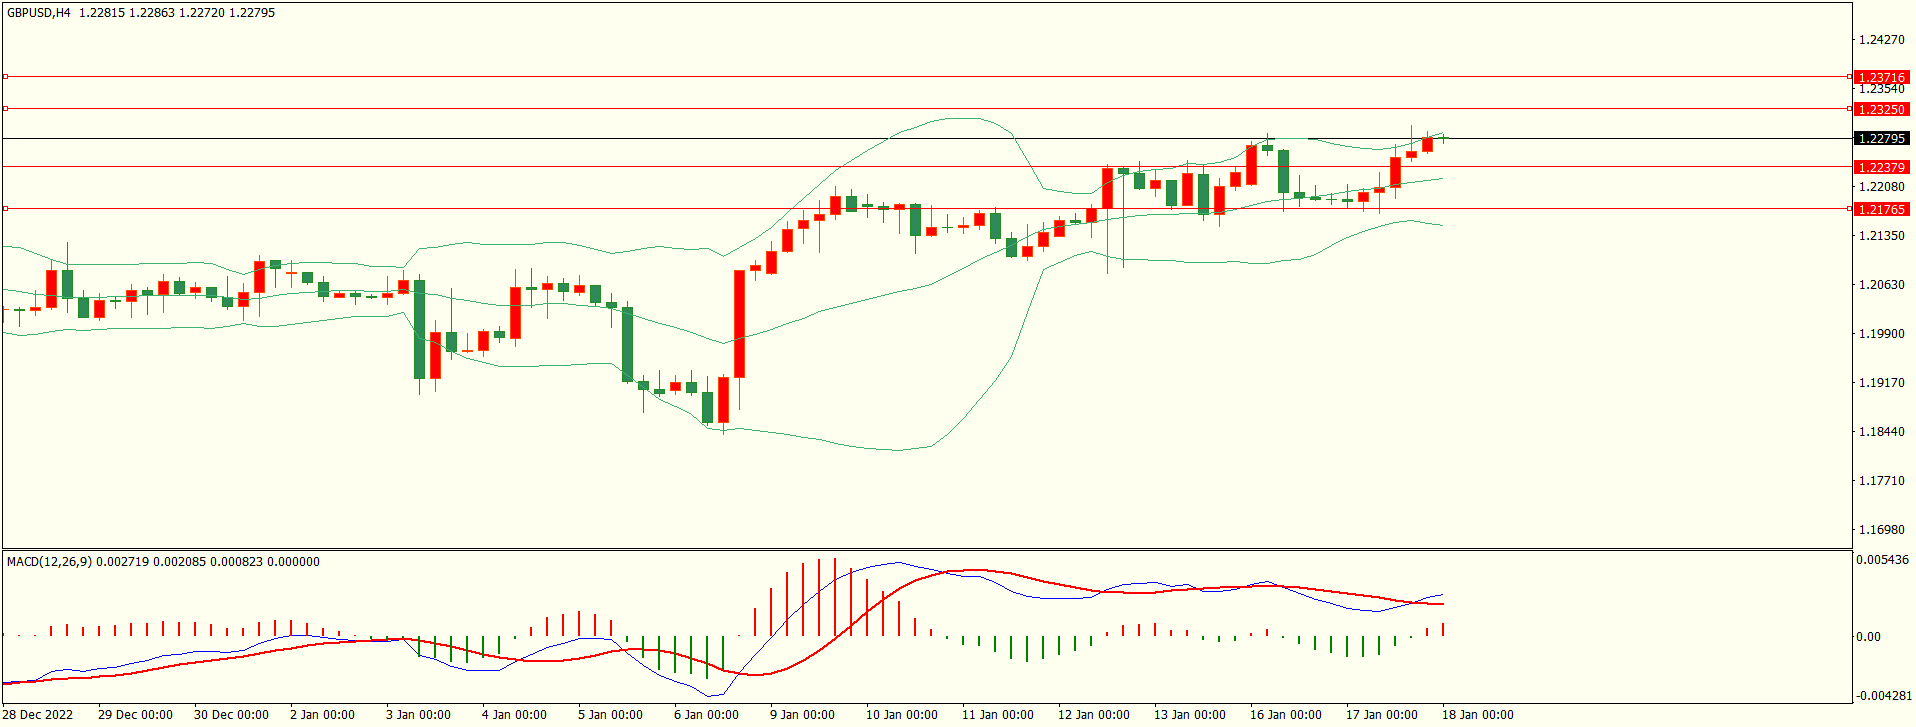
Task: Click the 1.21350 price axis value
Action: click(1881, 236)
